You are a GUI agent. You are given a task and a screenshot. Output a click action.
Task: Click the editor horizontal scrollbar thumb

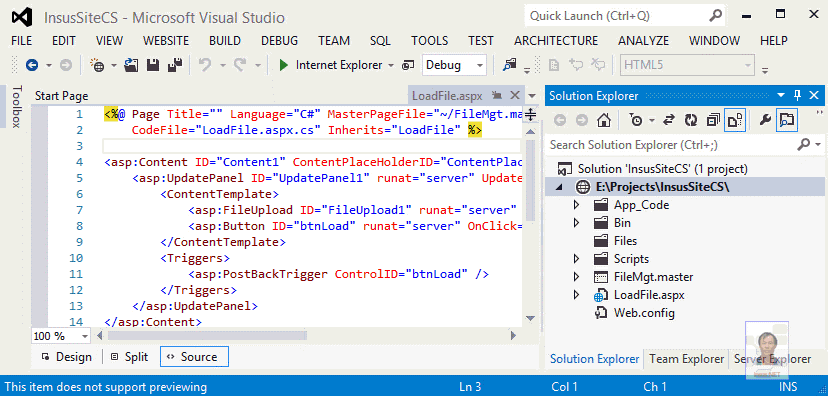(x=206, y=336)
